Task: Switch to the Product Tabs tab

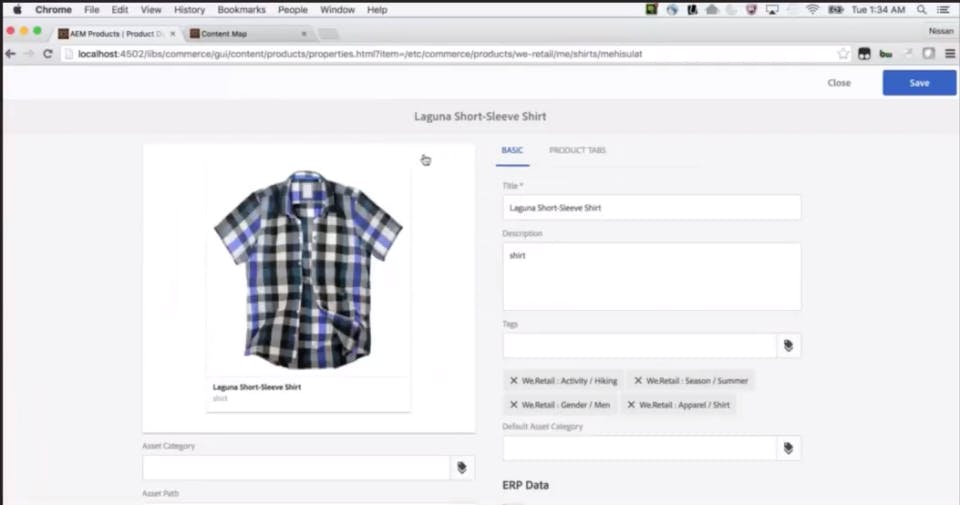Action: point(577,150)
